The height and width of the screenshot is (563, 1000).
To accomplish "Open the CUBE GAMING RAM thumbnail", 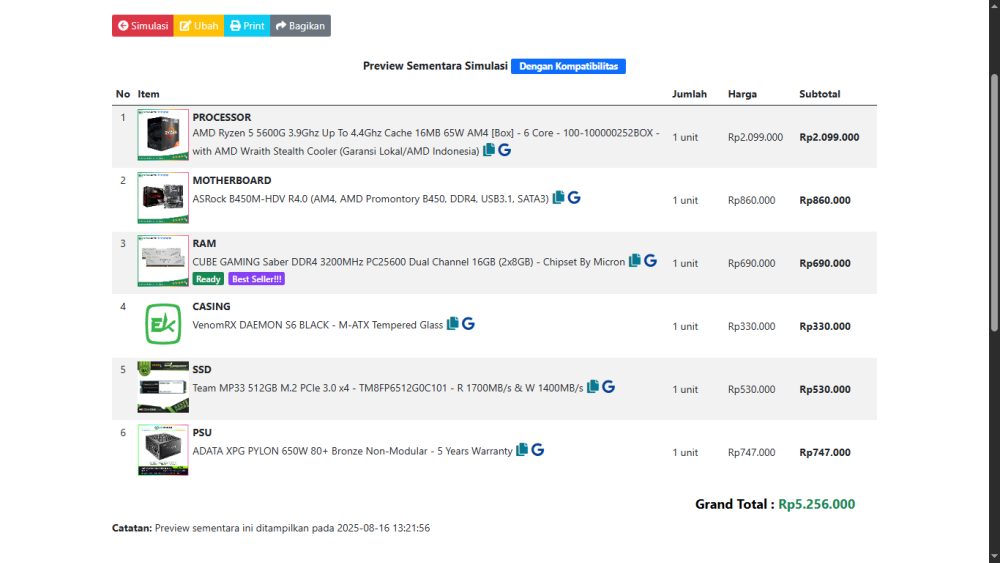I will pyautogui.click(x=163, y=261).
